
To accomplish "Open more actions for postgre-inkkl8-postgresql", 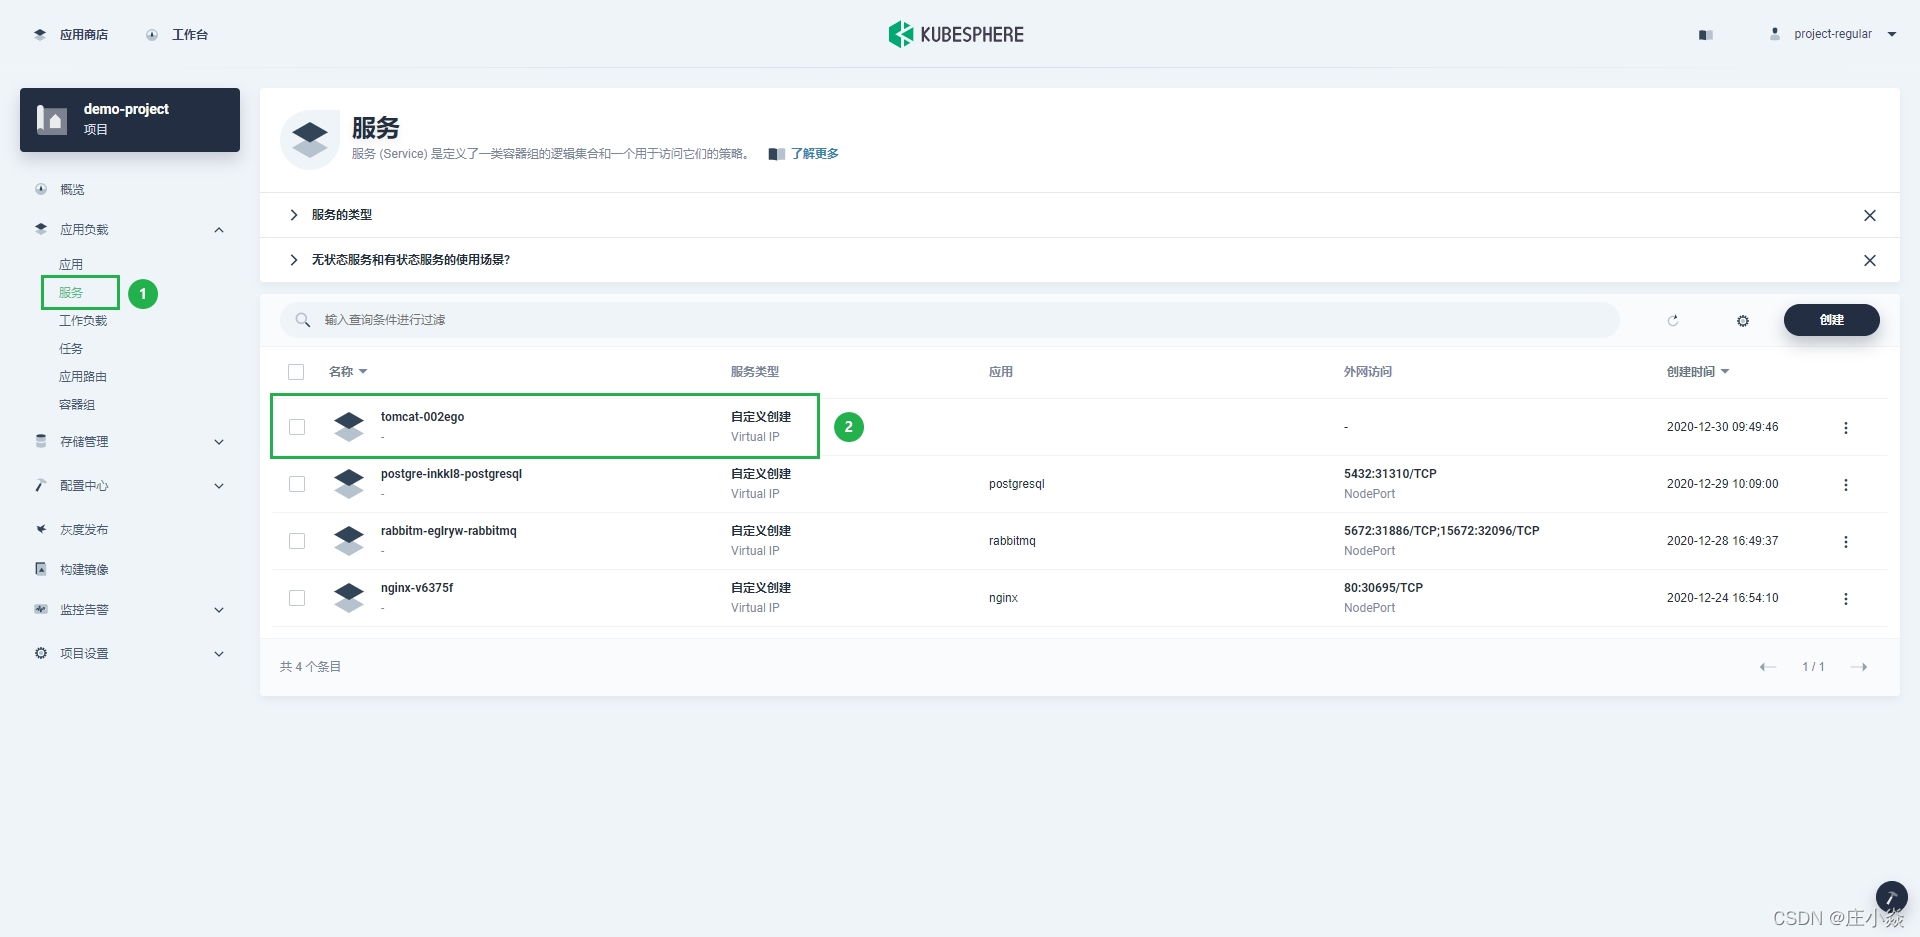I will [x=1846, y=485].
